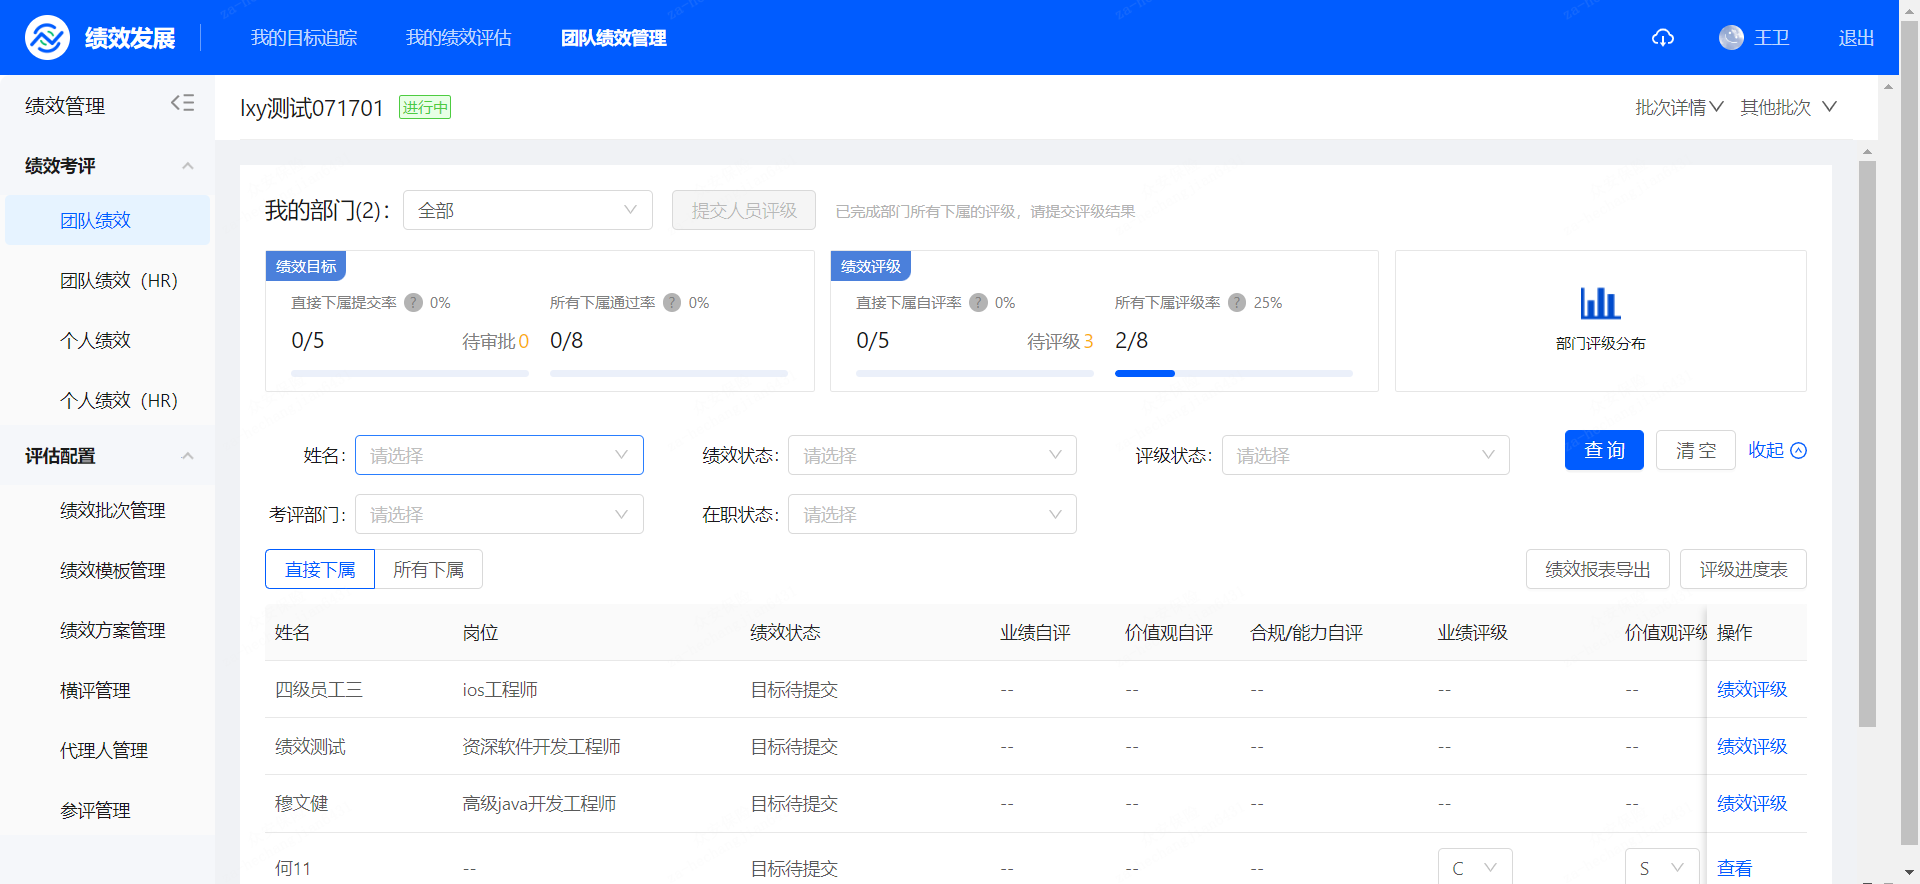1920x884 pixels.
Task: Click the 姓名 column header
Action: pyautogui.click(x=292, y=632)
